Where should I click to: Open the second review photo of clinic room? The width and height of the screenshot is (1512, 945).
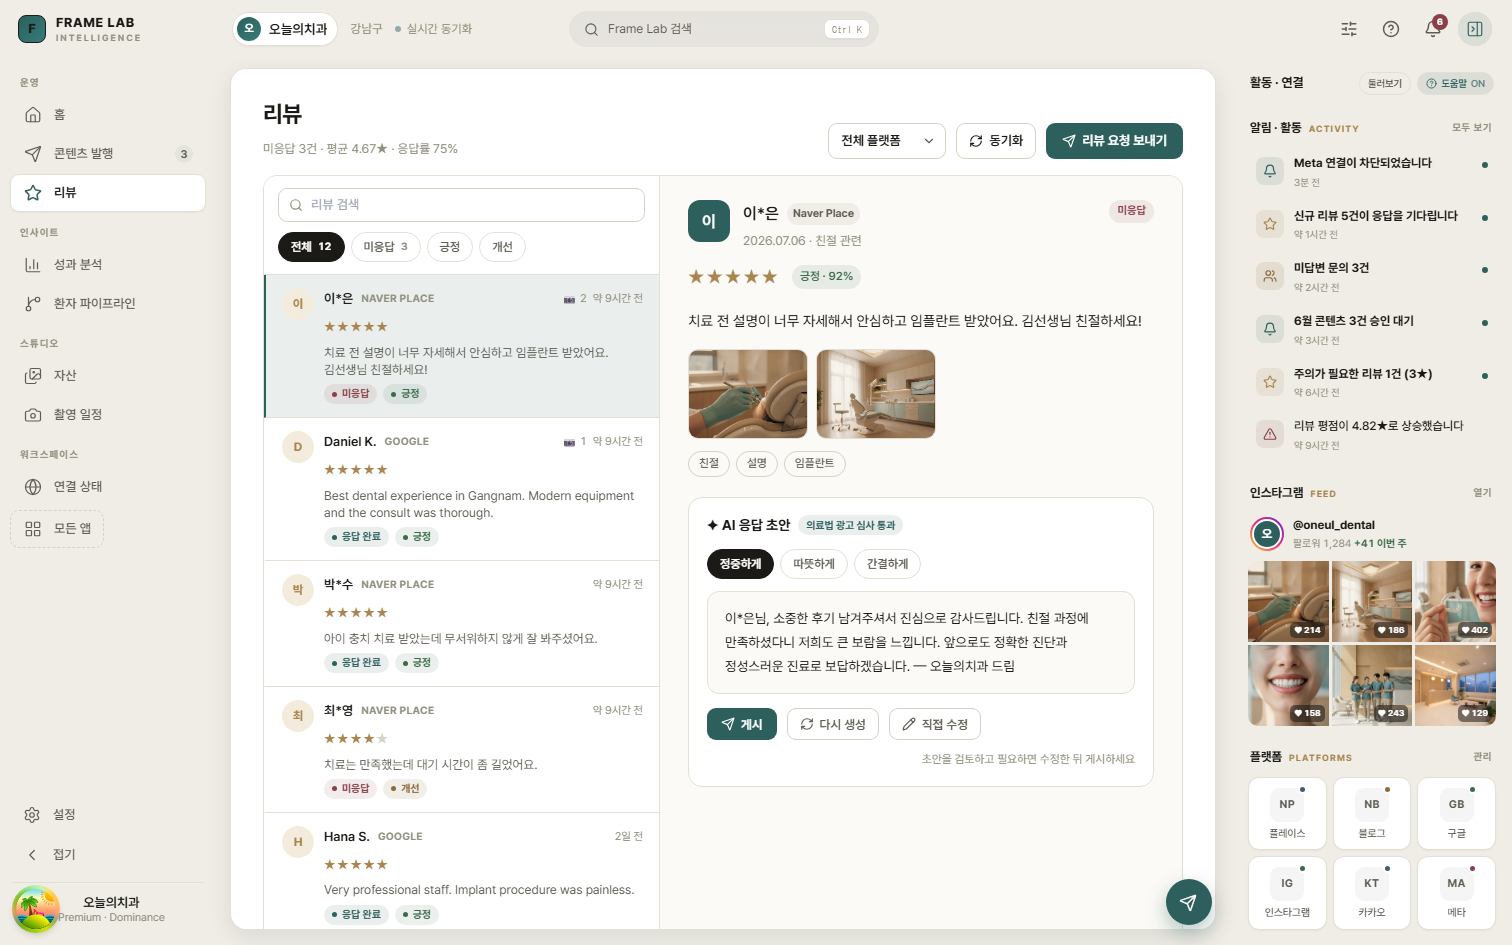click(x=876, y=394)
